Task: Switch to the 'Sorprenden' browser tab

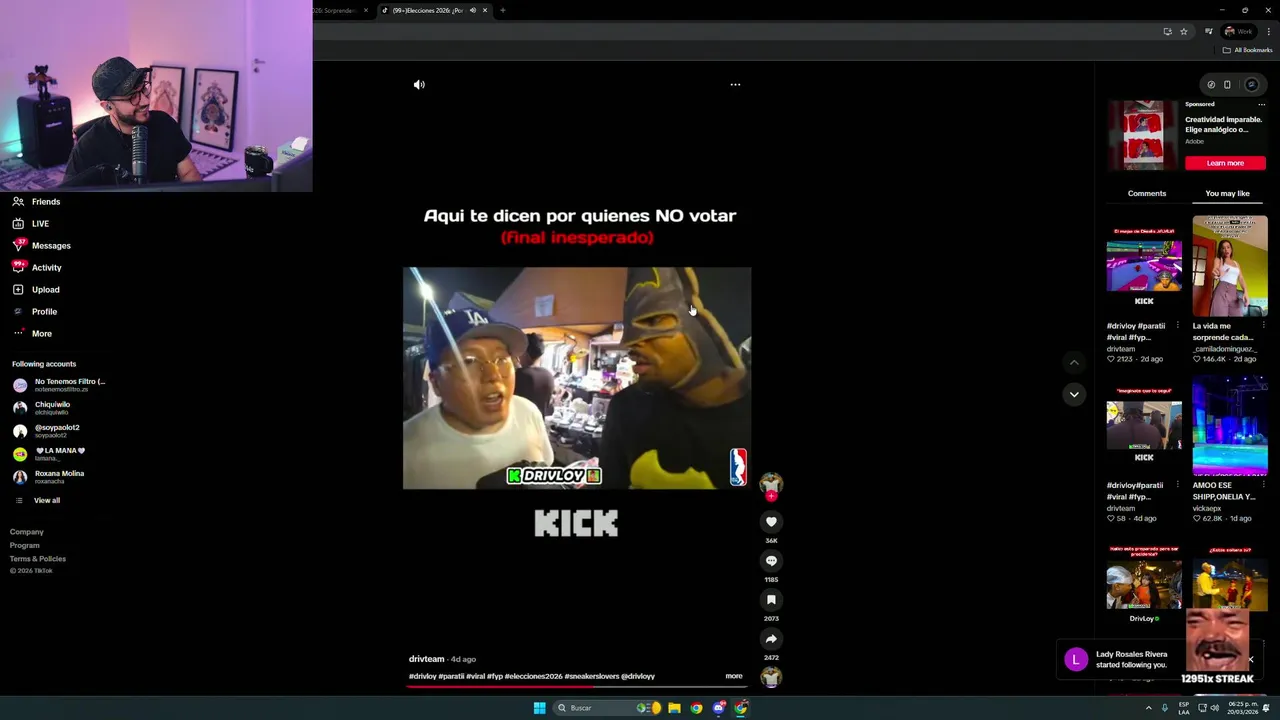Action: tap(340, 10)
